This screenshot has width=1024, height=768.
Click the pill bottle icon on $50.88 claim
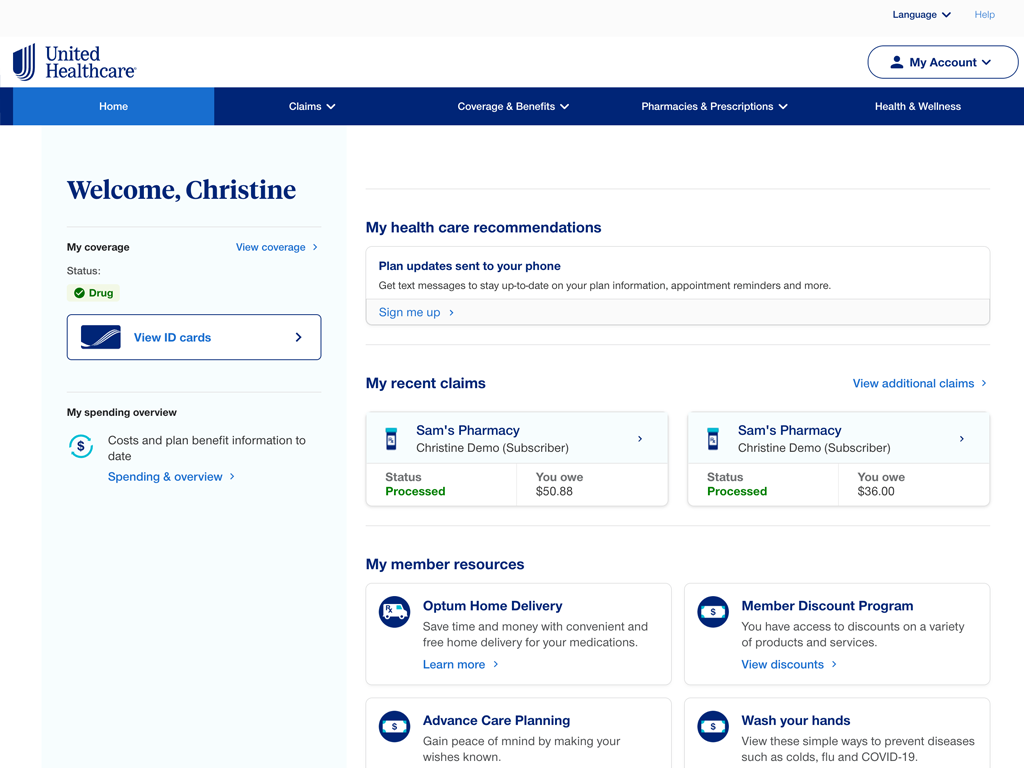(391, 439)
